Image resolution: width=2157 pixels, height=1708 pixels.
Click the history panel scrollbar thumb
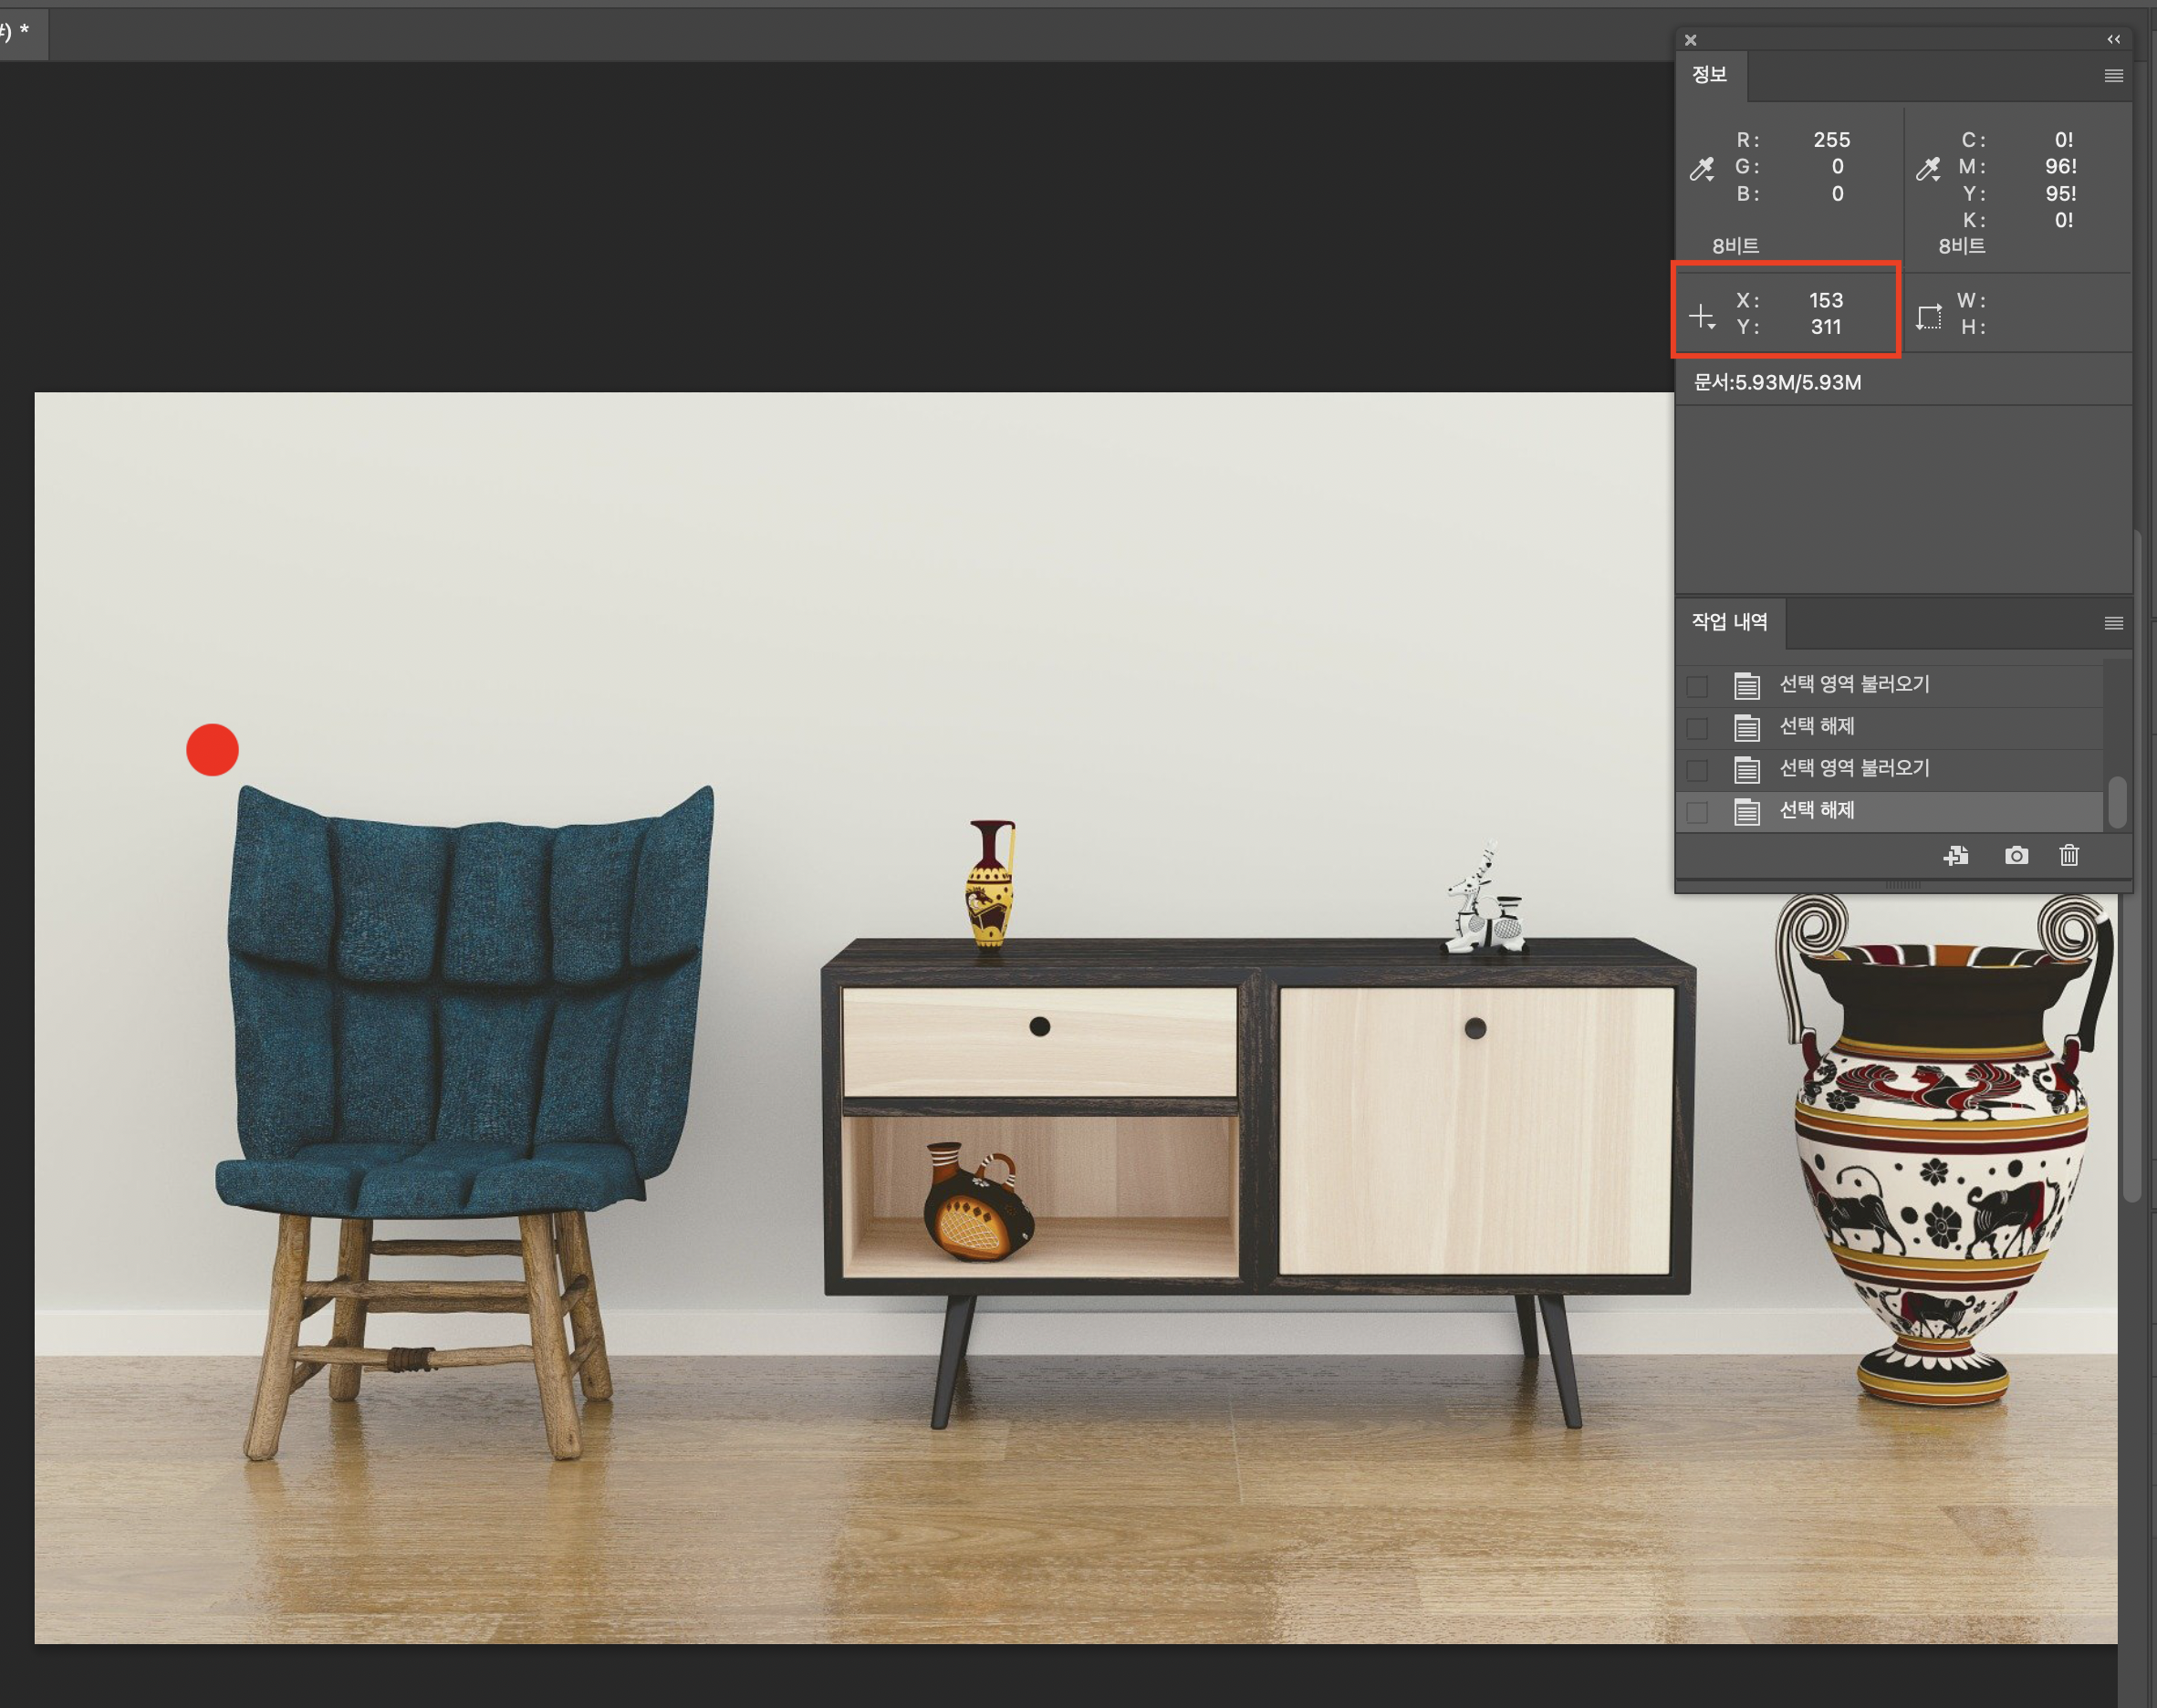click(x=2116, y=802)
